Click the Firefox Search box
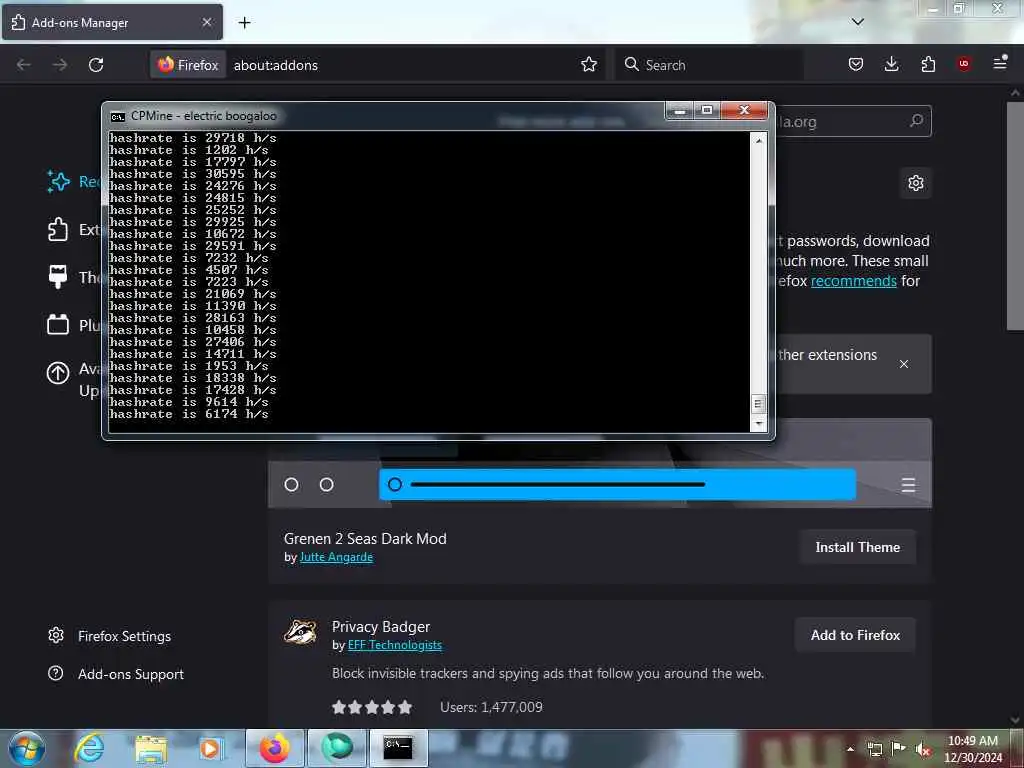This screenshot has width=1024, height=768. coord(709,65)
